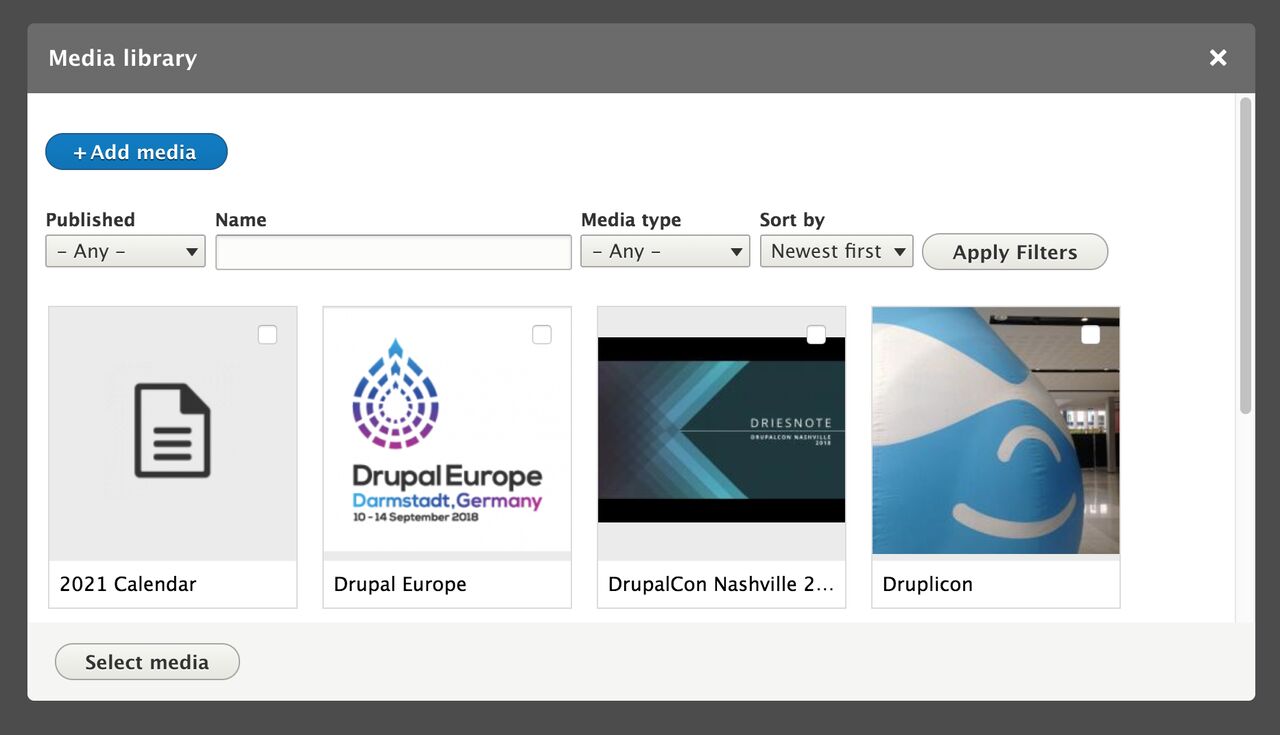Click the Druplicon thumbnail image
This screenshot has height=735, width=1280.
(x=995, y=430)
